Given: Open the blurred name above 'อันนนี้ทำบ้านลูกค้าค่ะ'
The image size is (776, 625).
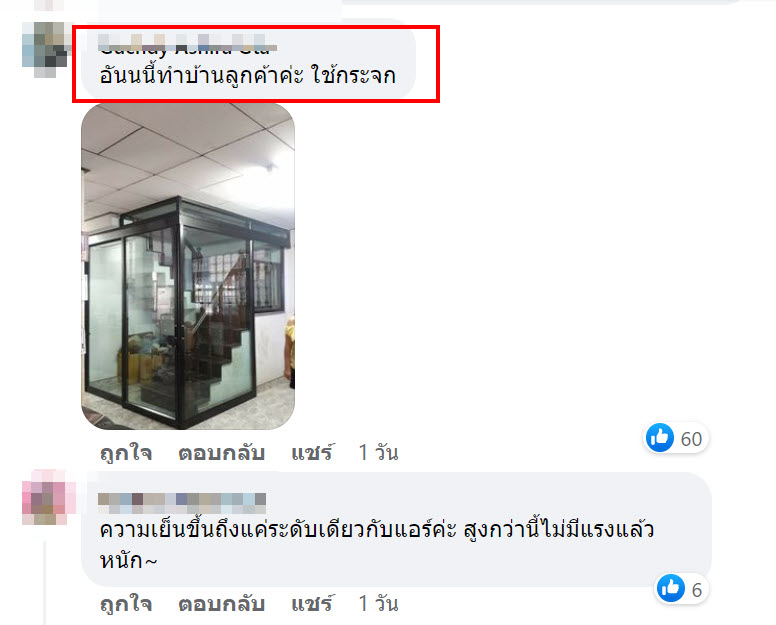Looking at the screenshot, I should pos(188,44).
